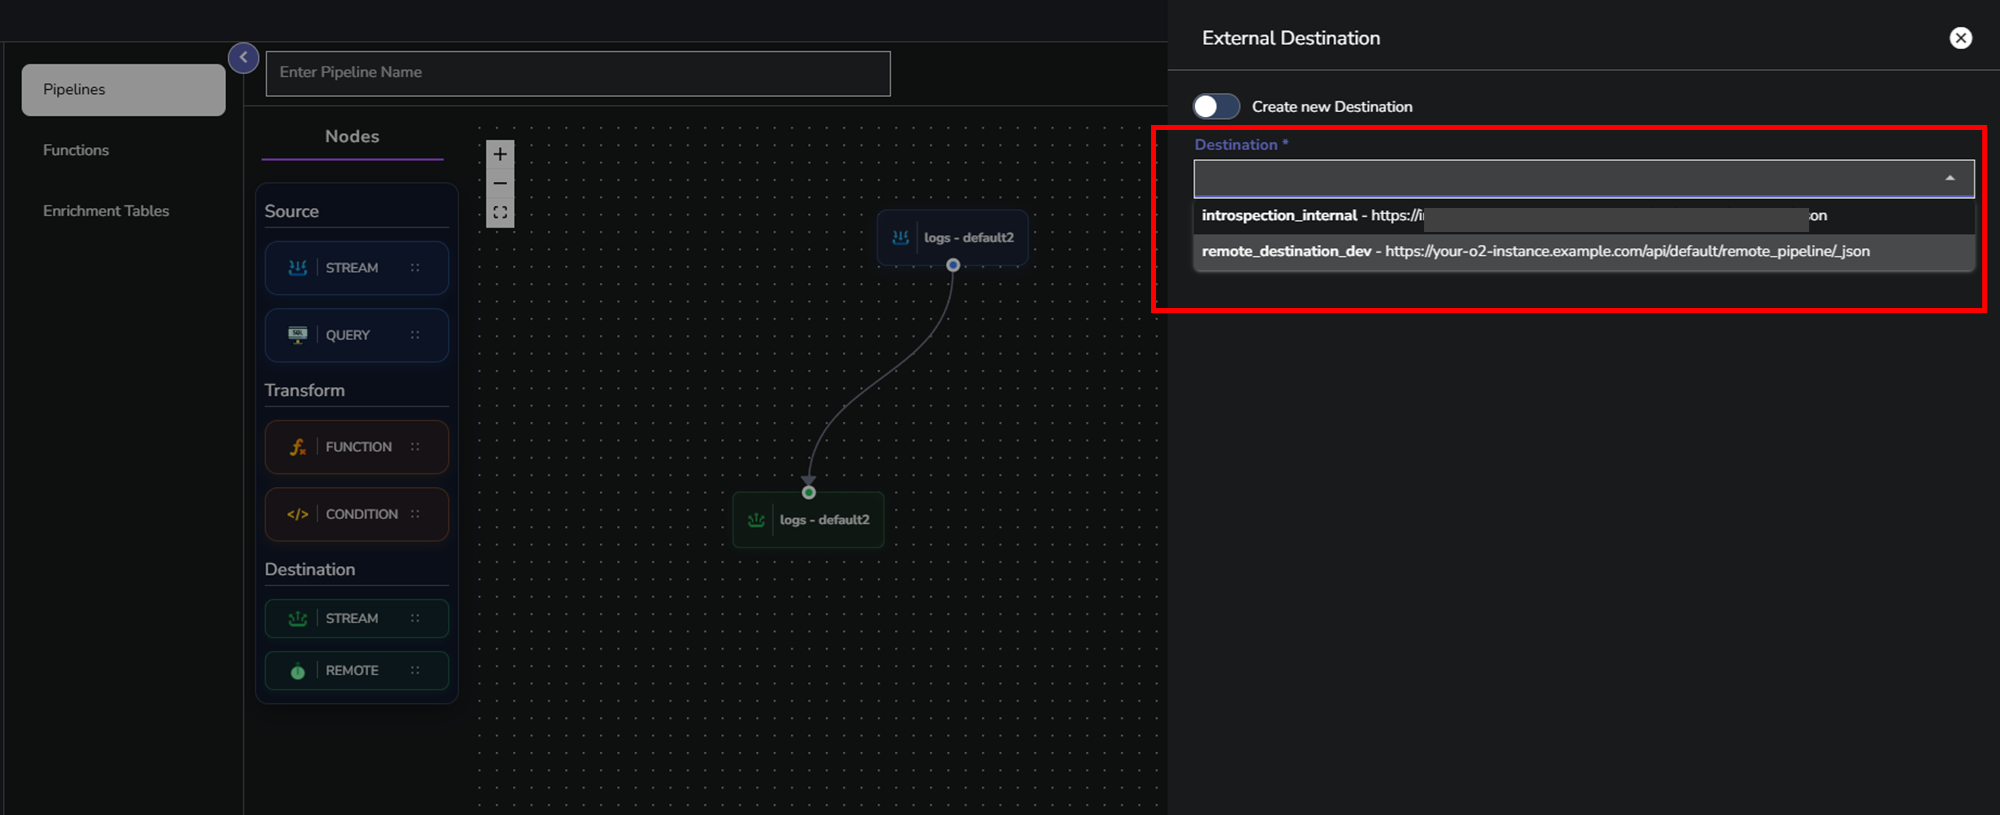Close the External Destination panel
Viewport: 2000px width, 815px height.
pos(1960,38)
